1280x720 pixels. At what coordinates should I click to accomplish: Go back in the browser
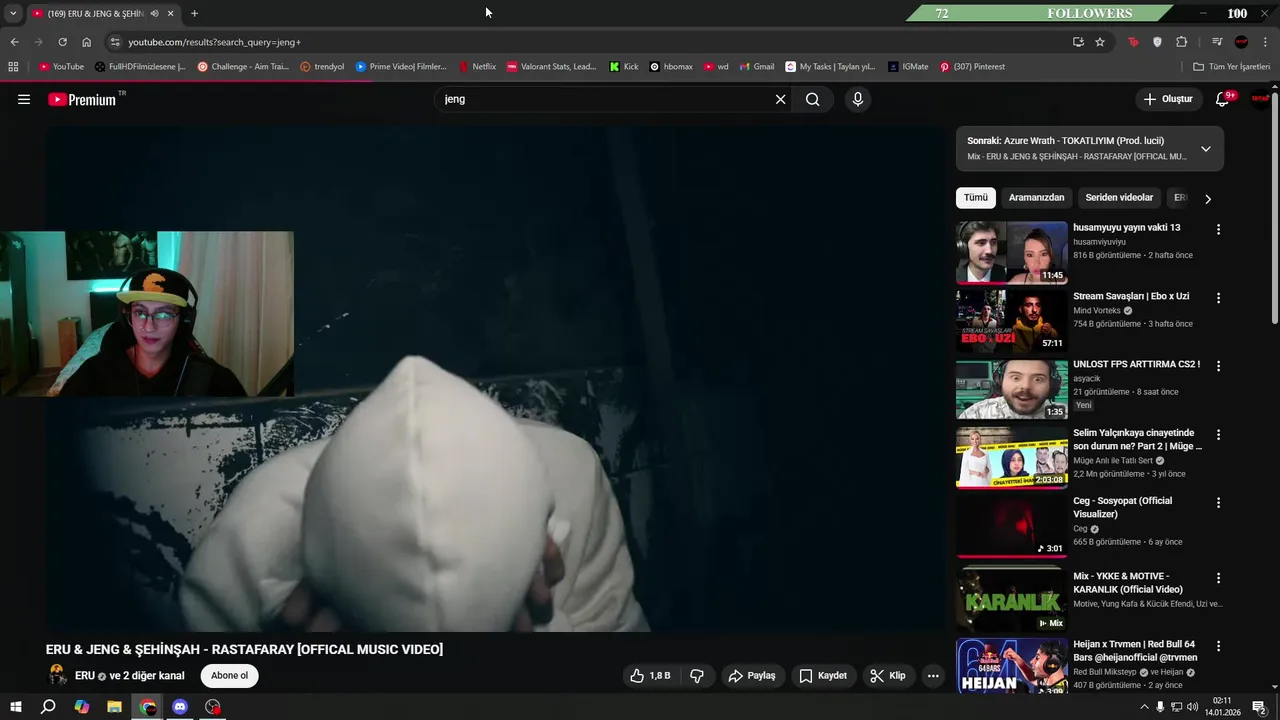coord(14,42)
